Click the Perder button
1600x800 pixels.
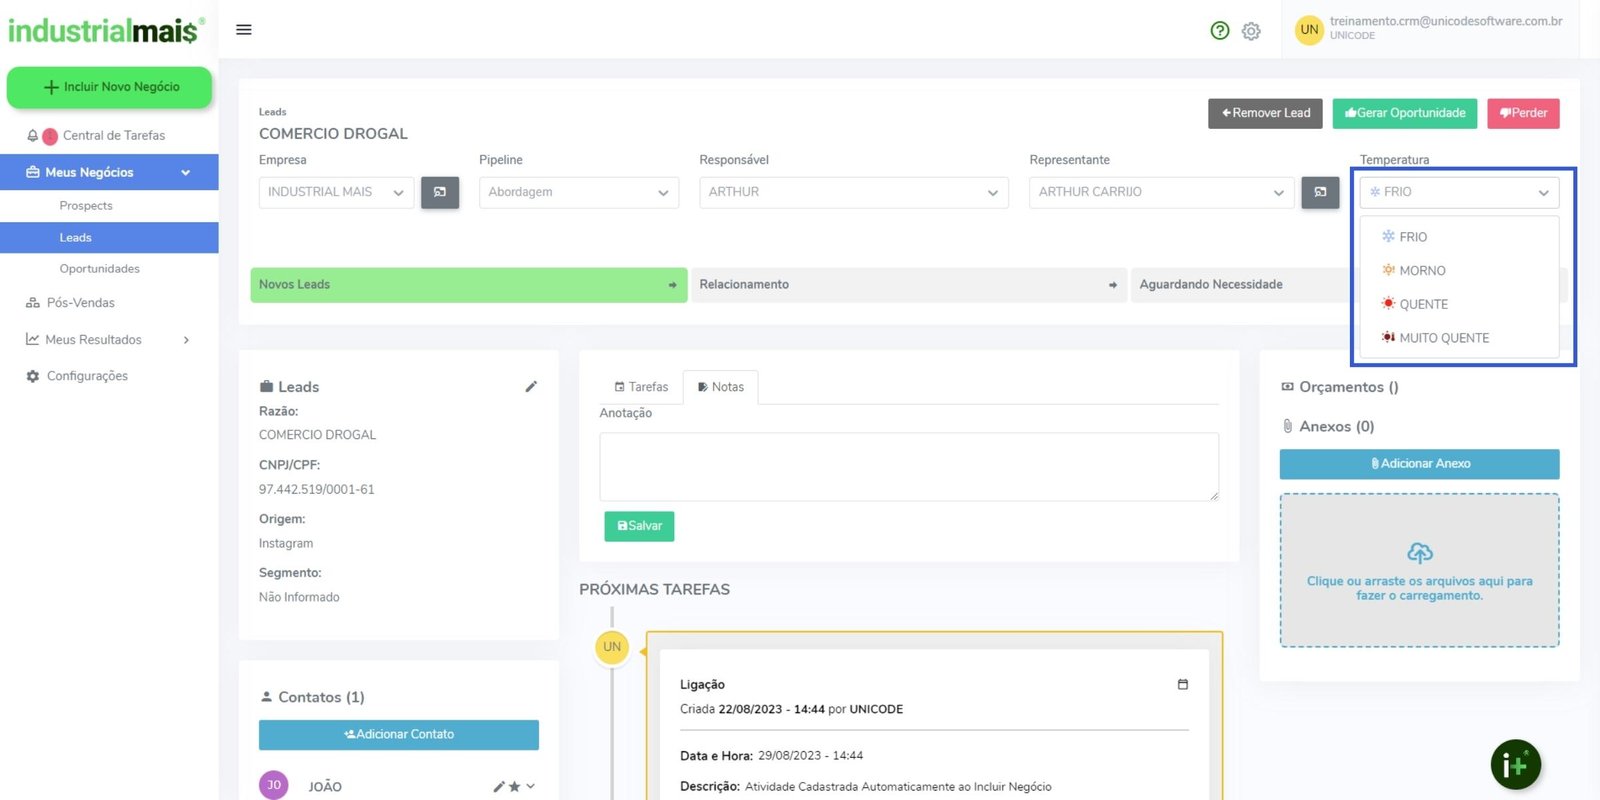coord(1523,113)
